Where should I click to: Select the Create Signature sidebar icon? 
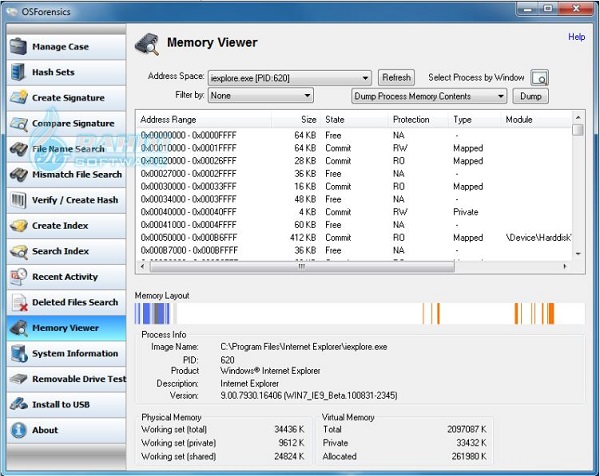click(x=18, y=98)
